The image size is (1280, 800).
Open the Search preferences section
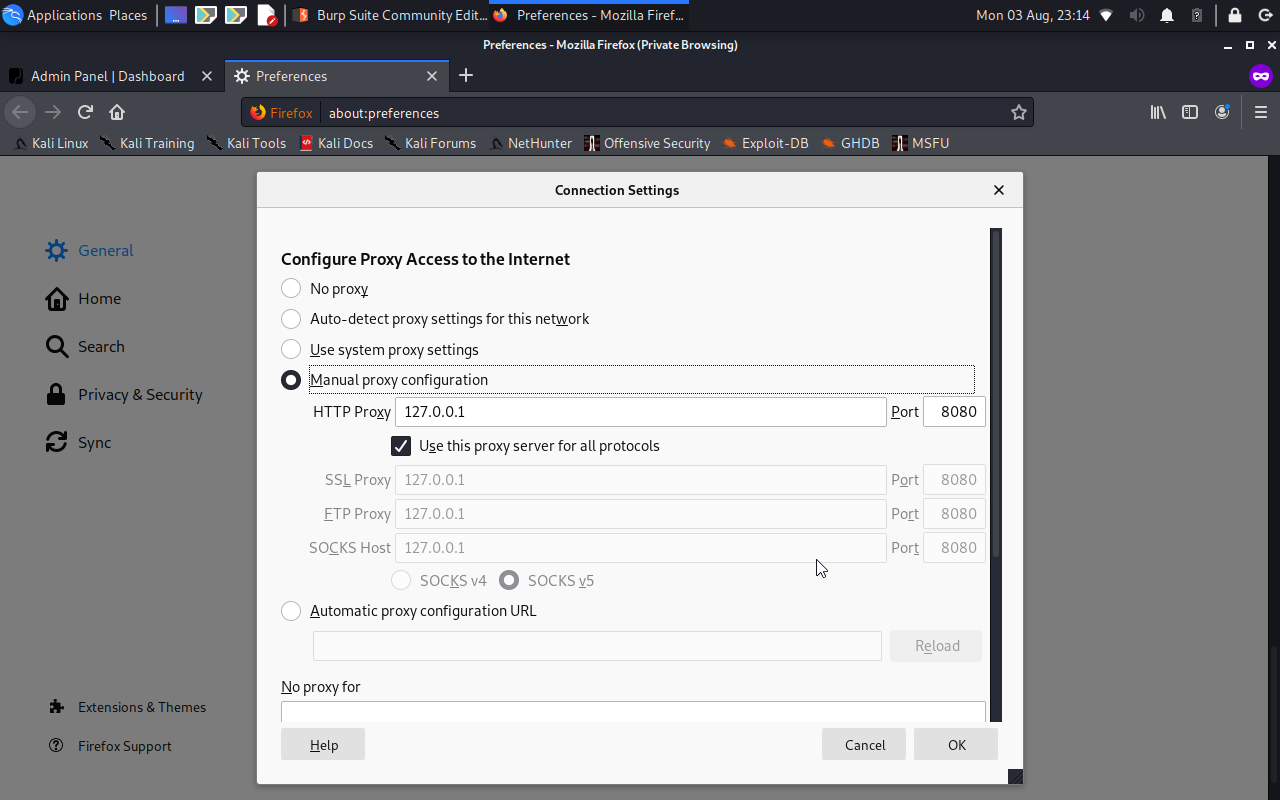coord(98,346)
